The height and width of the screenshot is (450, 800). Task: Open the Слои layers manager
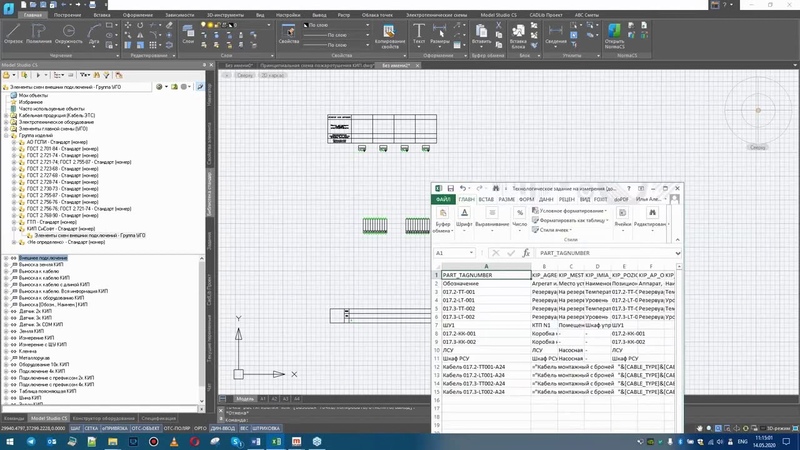point(188,34)
